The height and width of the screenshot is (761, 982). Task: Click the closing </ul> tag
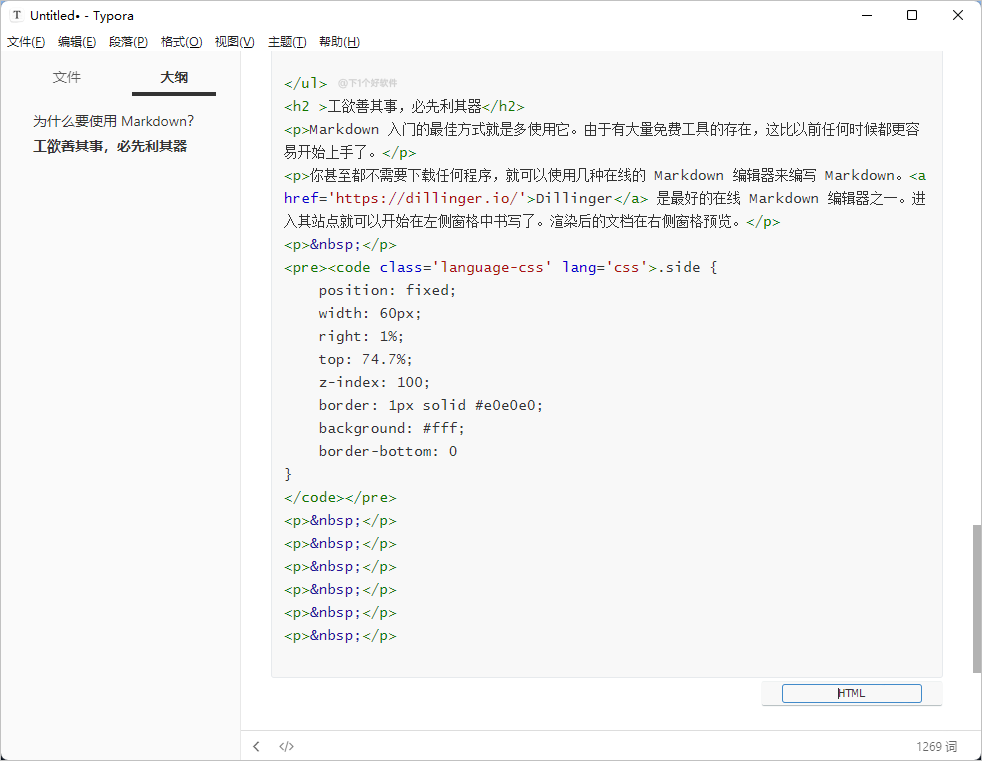(306, 83)
